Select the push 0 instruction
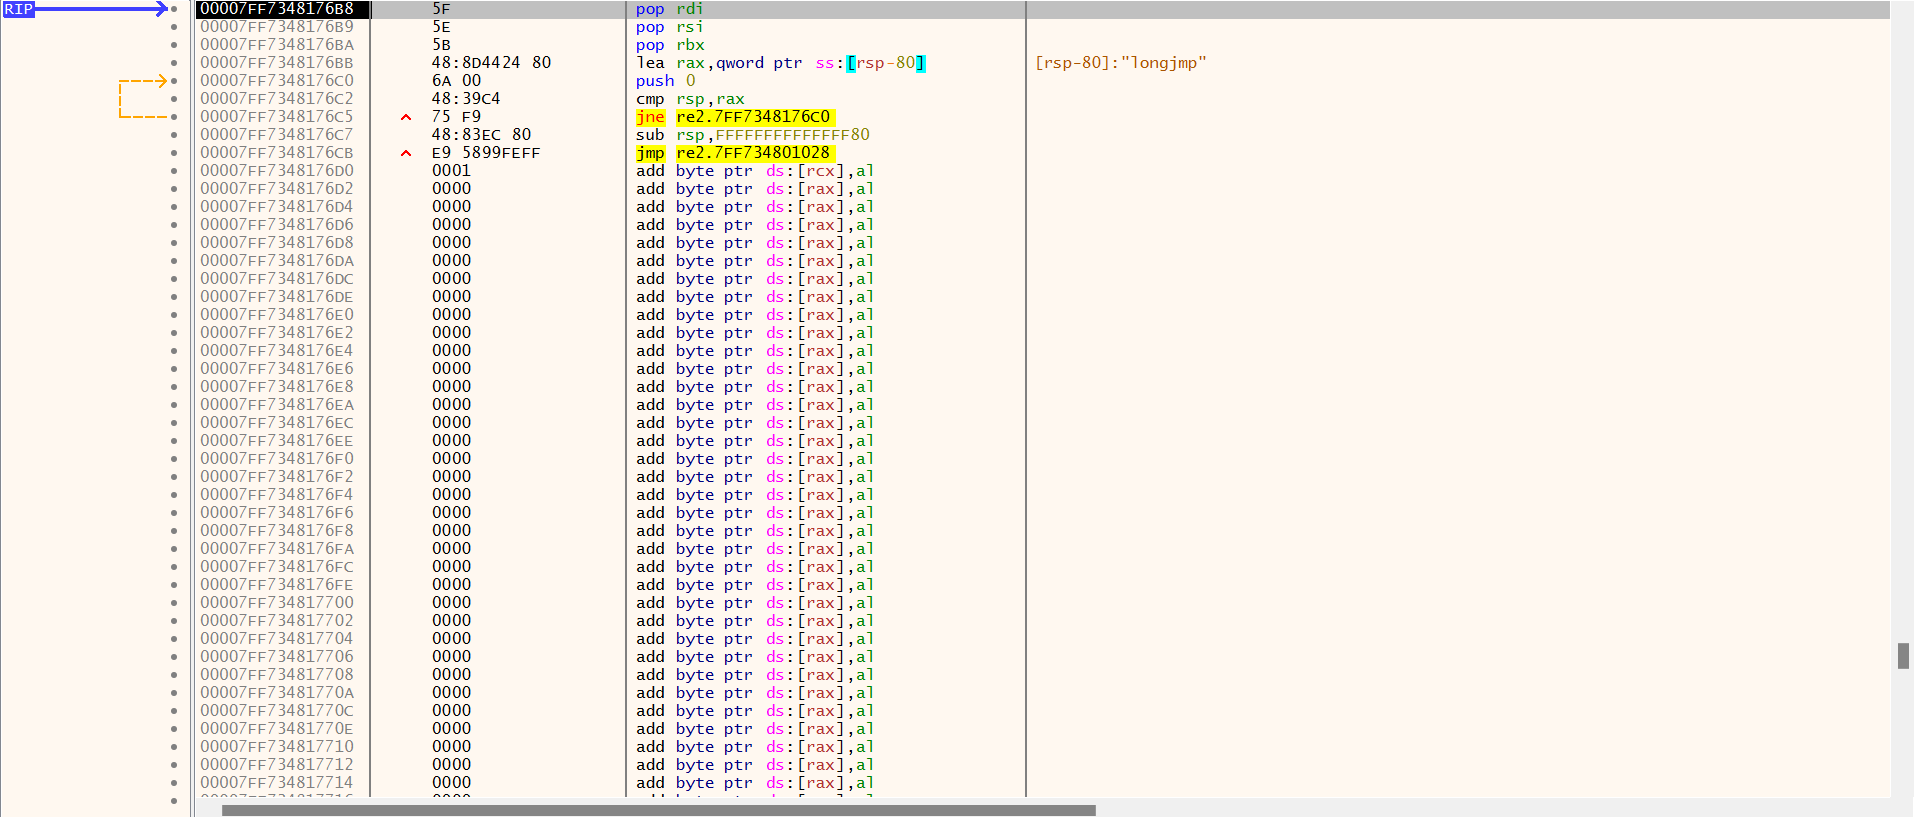Viewport: 1914px width, 817px height. click(665, 81)
